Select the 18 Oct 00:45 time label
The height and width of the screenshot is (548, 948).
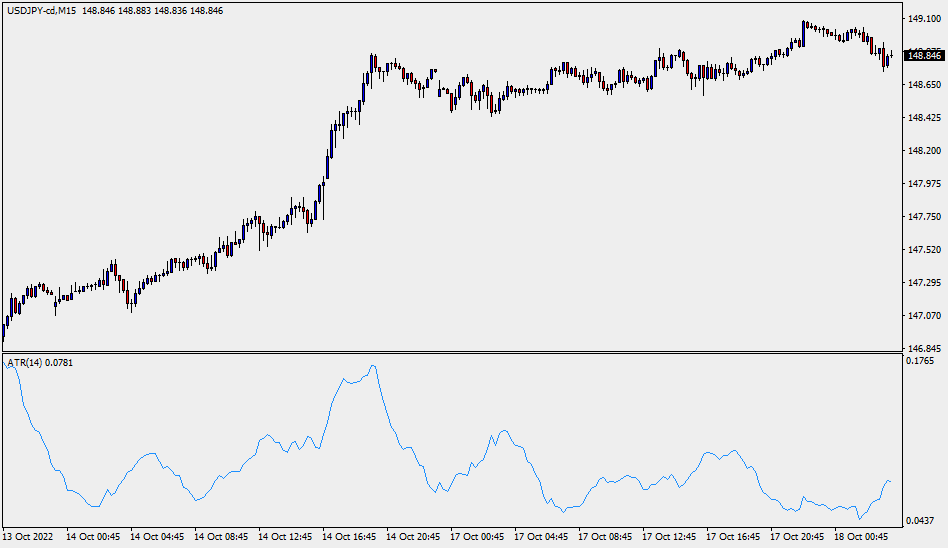[x=862, y=537]
